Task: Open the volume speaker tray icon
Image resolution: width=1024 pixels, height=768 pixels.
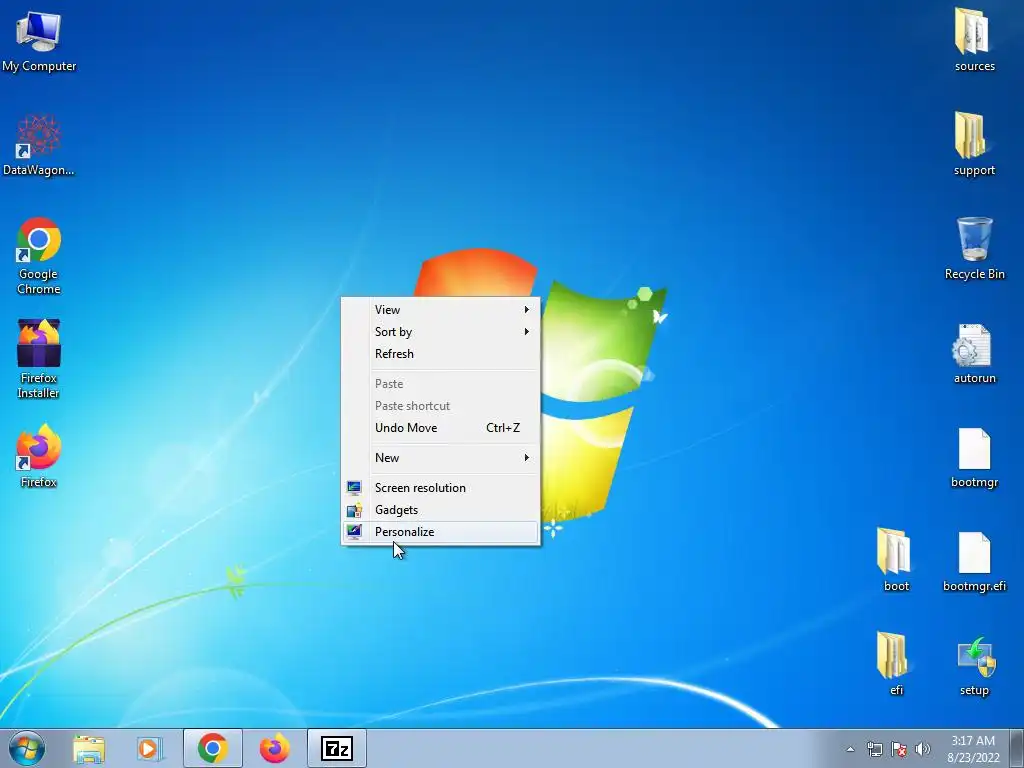Action: pos(922,749)
